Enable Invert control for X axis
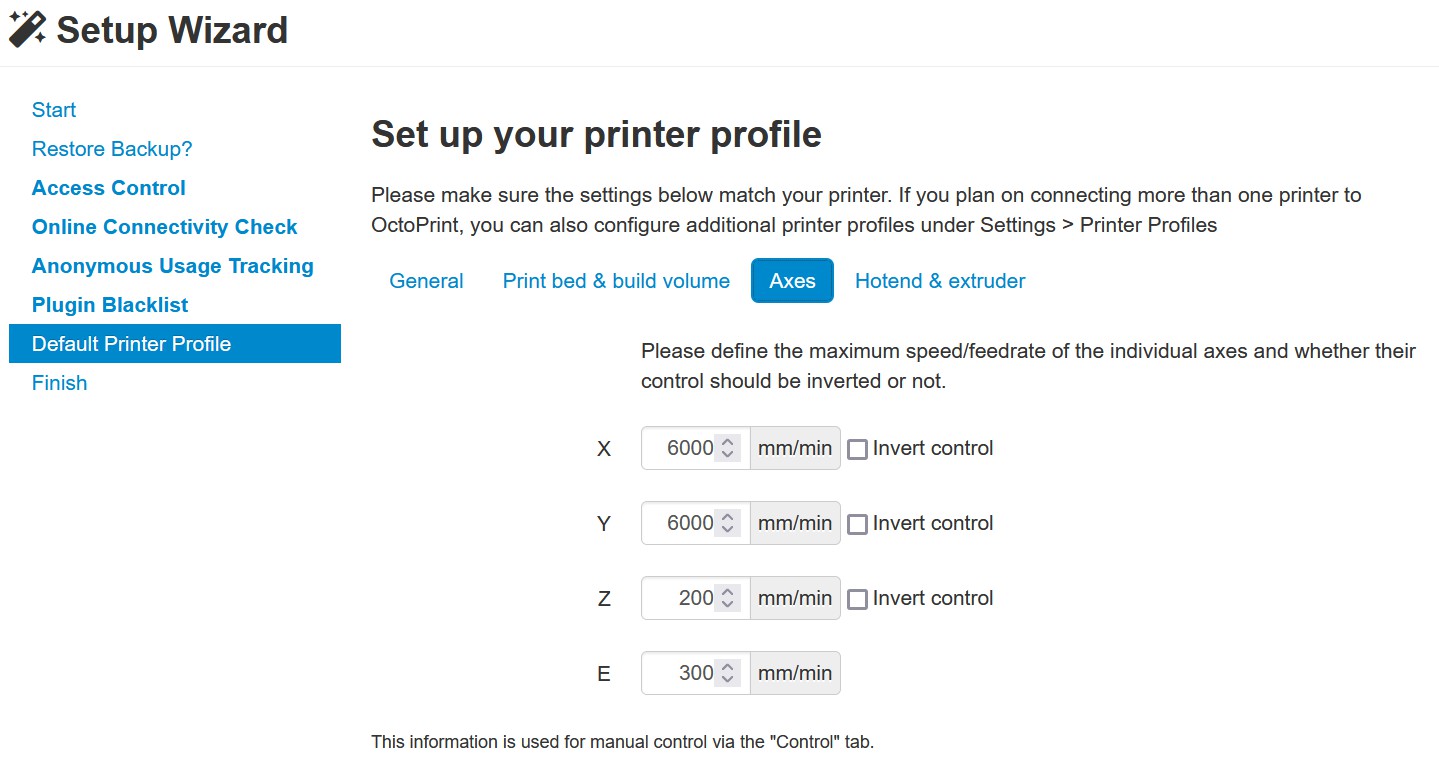 tap(857, 449)
